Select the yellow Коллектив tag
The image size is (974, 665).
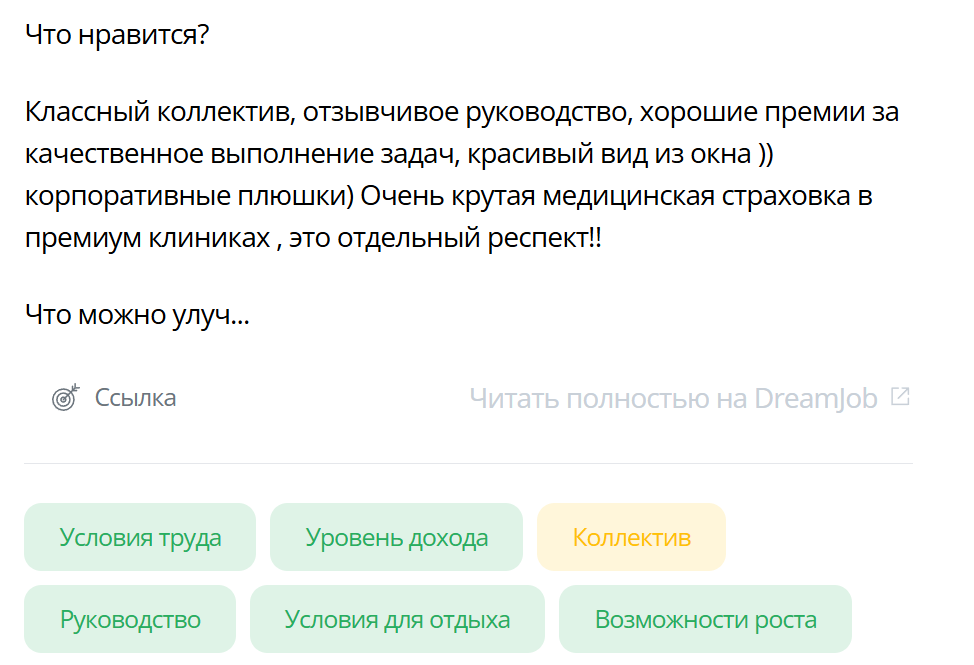631,537
